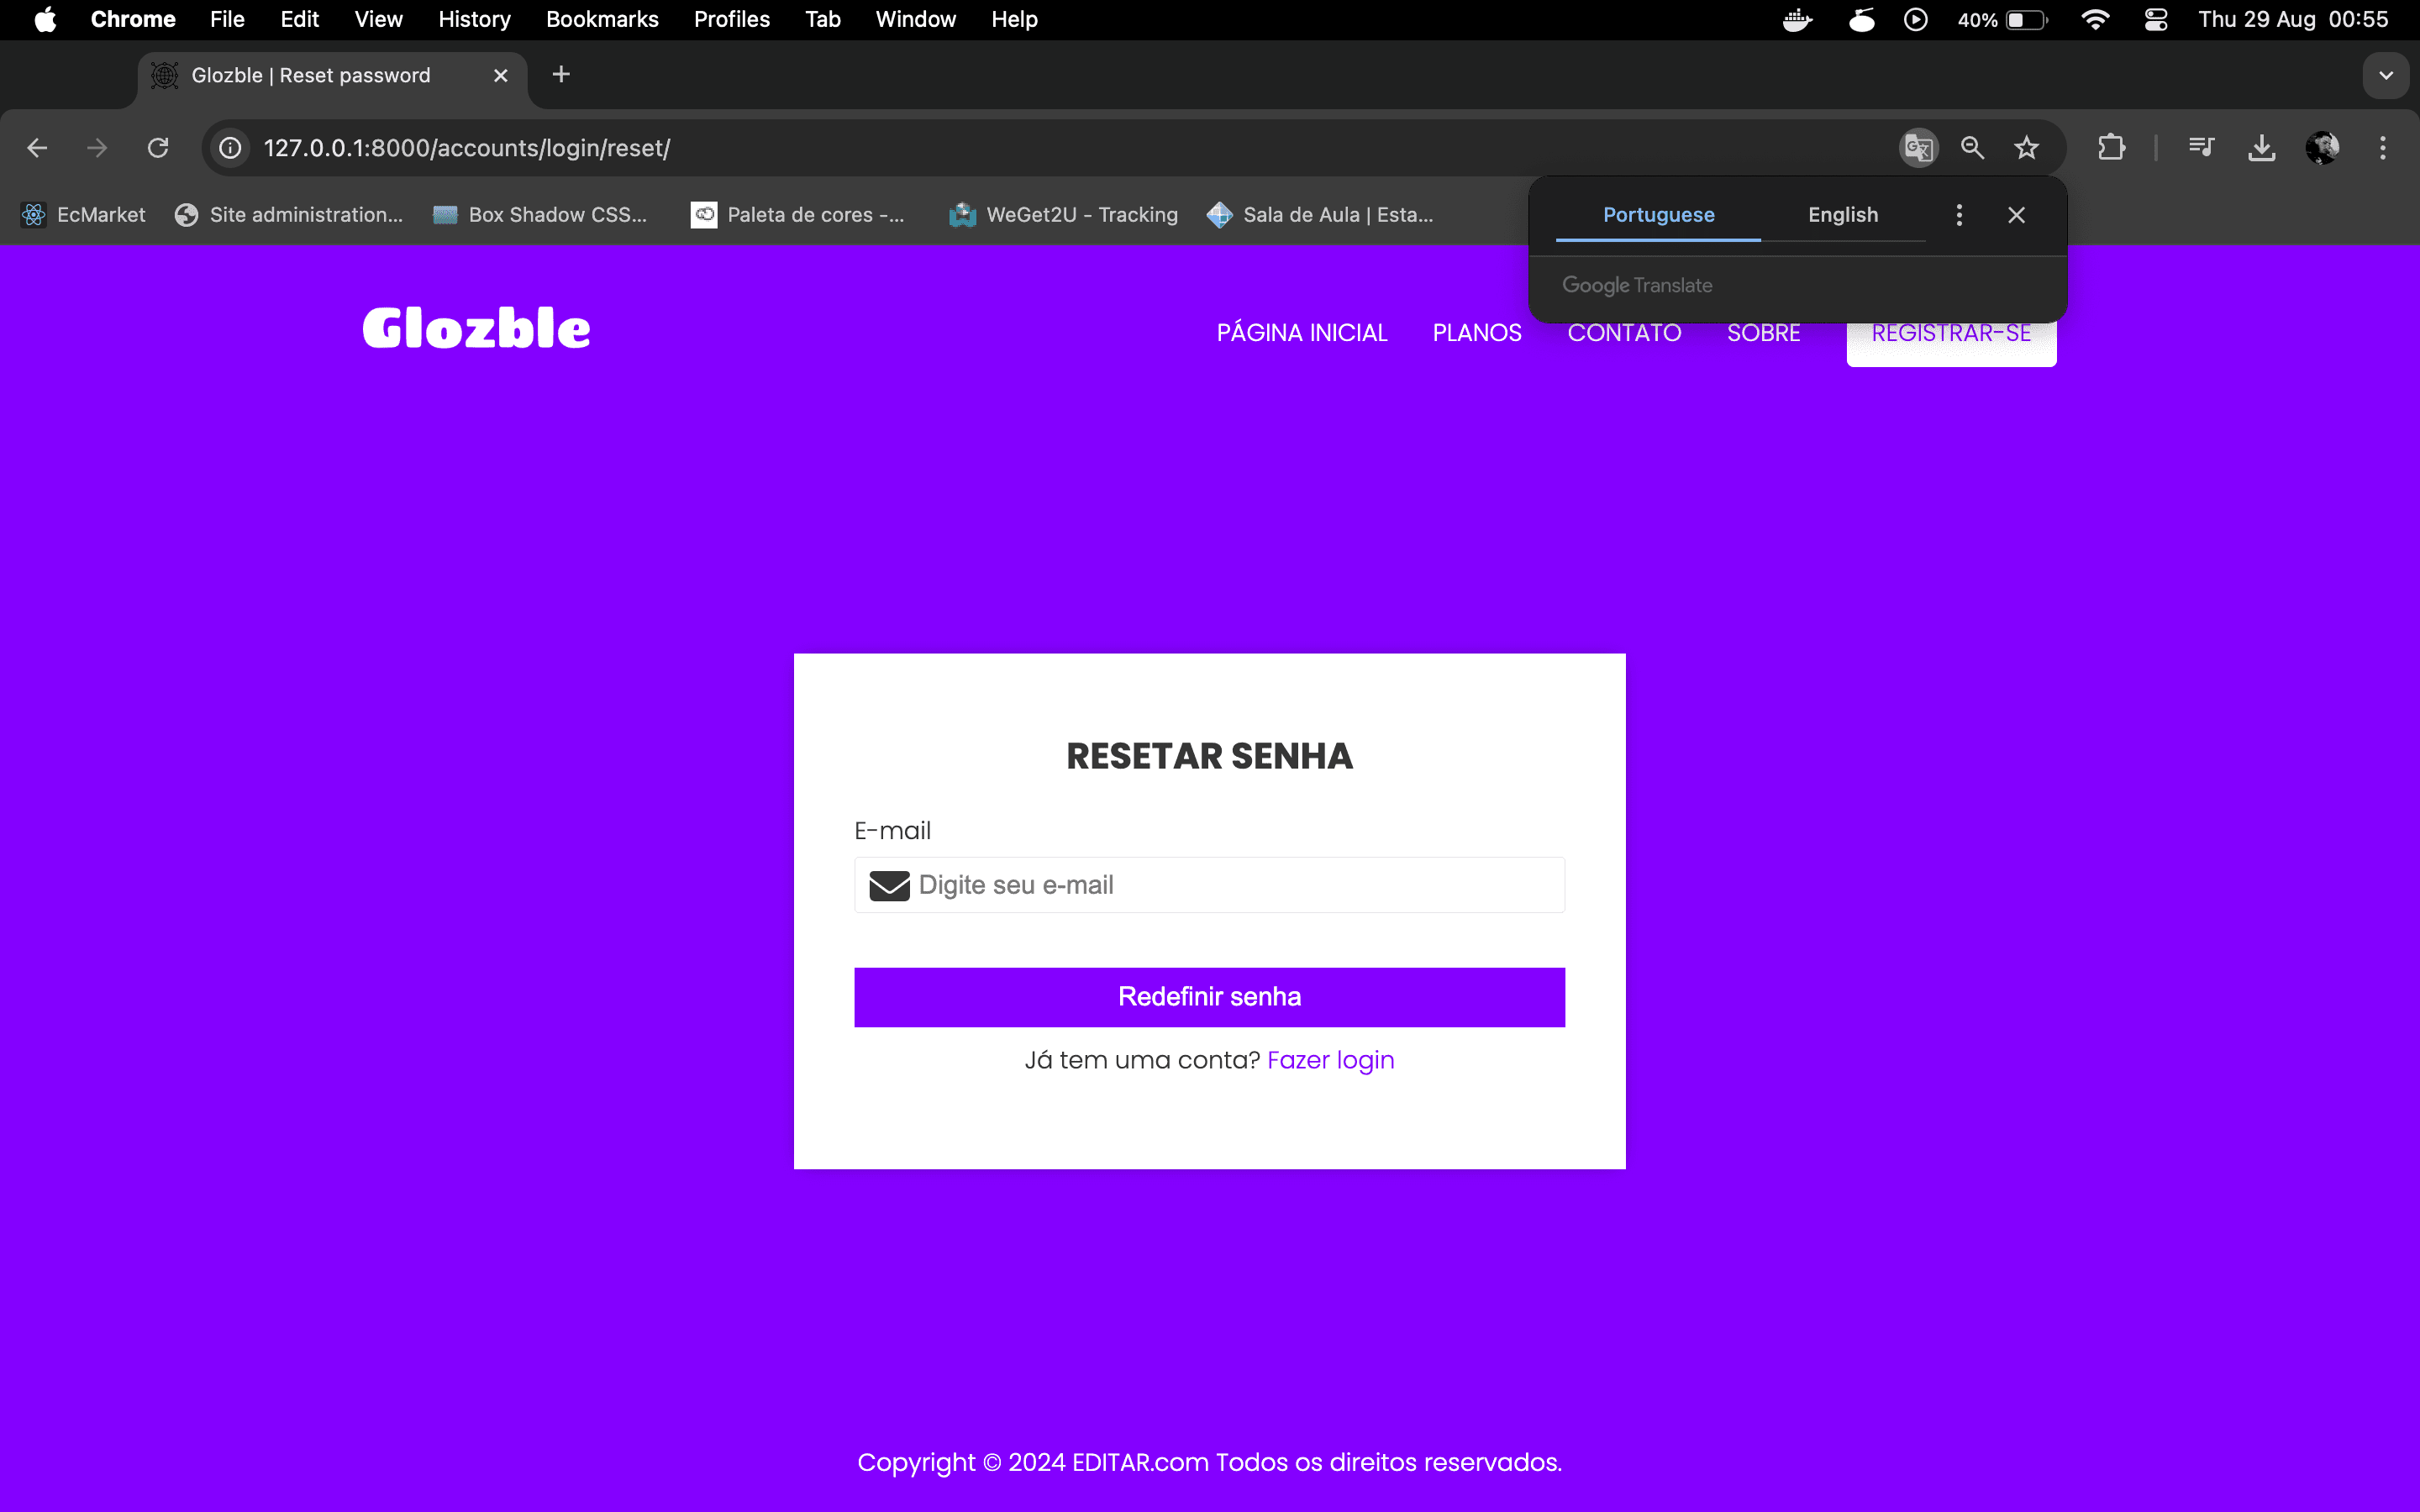Image resolution: width=2420 pixels, height=1512 pixels.
Task: Click the address bar URL
Action: pos(467,148)
